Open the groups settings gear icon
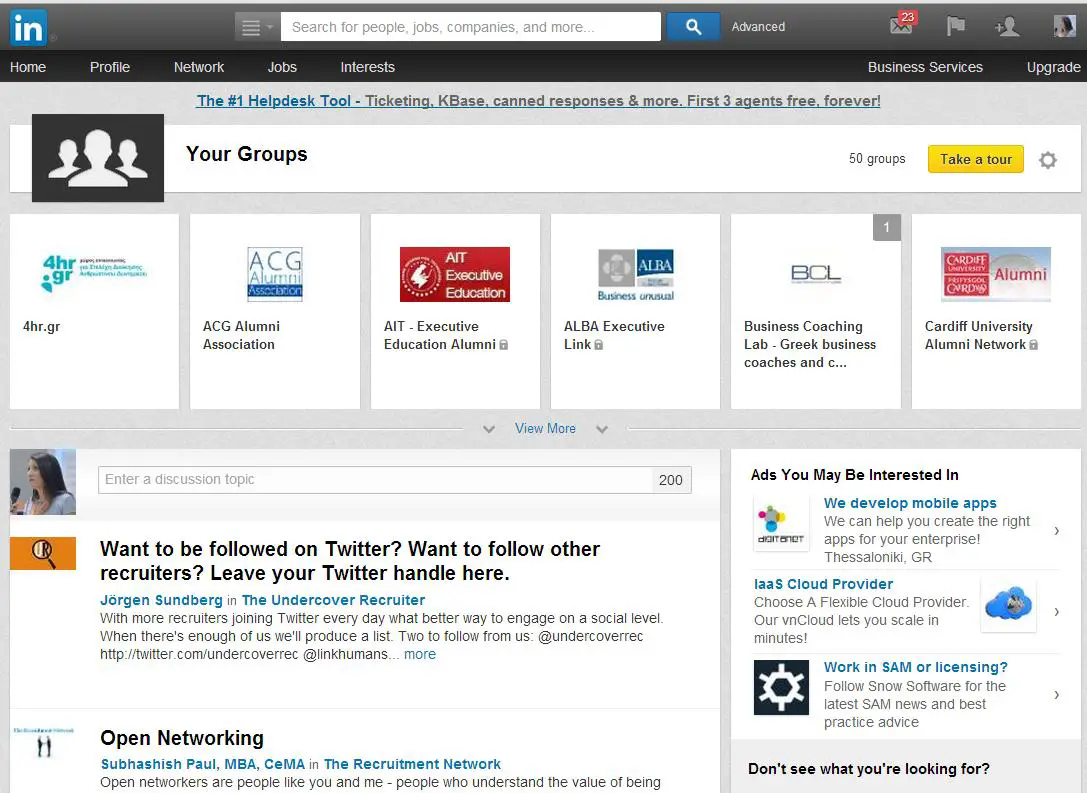This screenshot has height=793, width=1087. click(x=1047, y=160)
